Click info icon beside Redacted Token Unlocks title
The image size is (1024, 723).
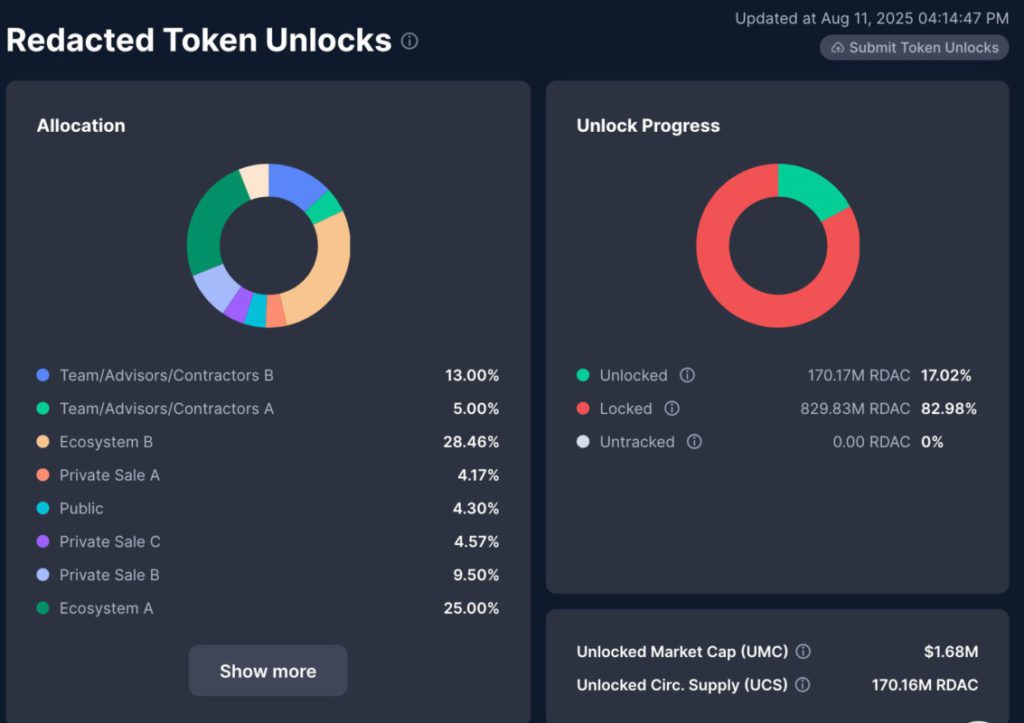[x=410, y=41]
